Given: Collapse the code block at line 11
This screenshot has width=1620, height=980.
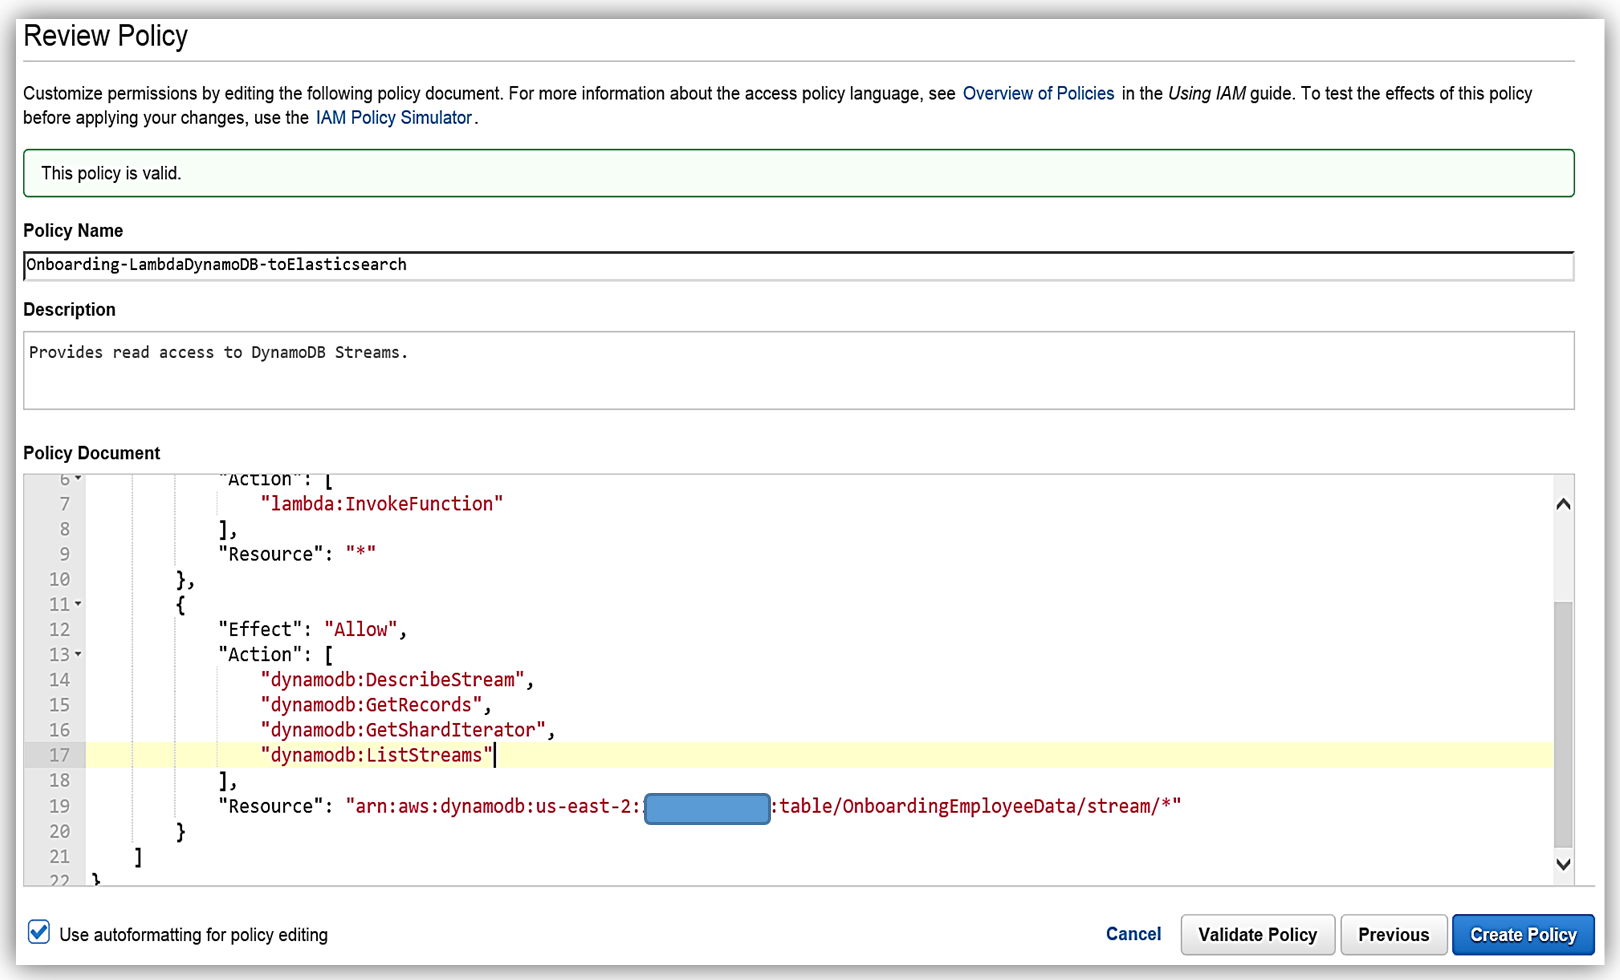Looking at the screenshot, I should 78,604.
